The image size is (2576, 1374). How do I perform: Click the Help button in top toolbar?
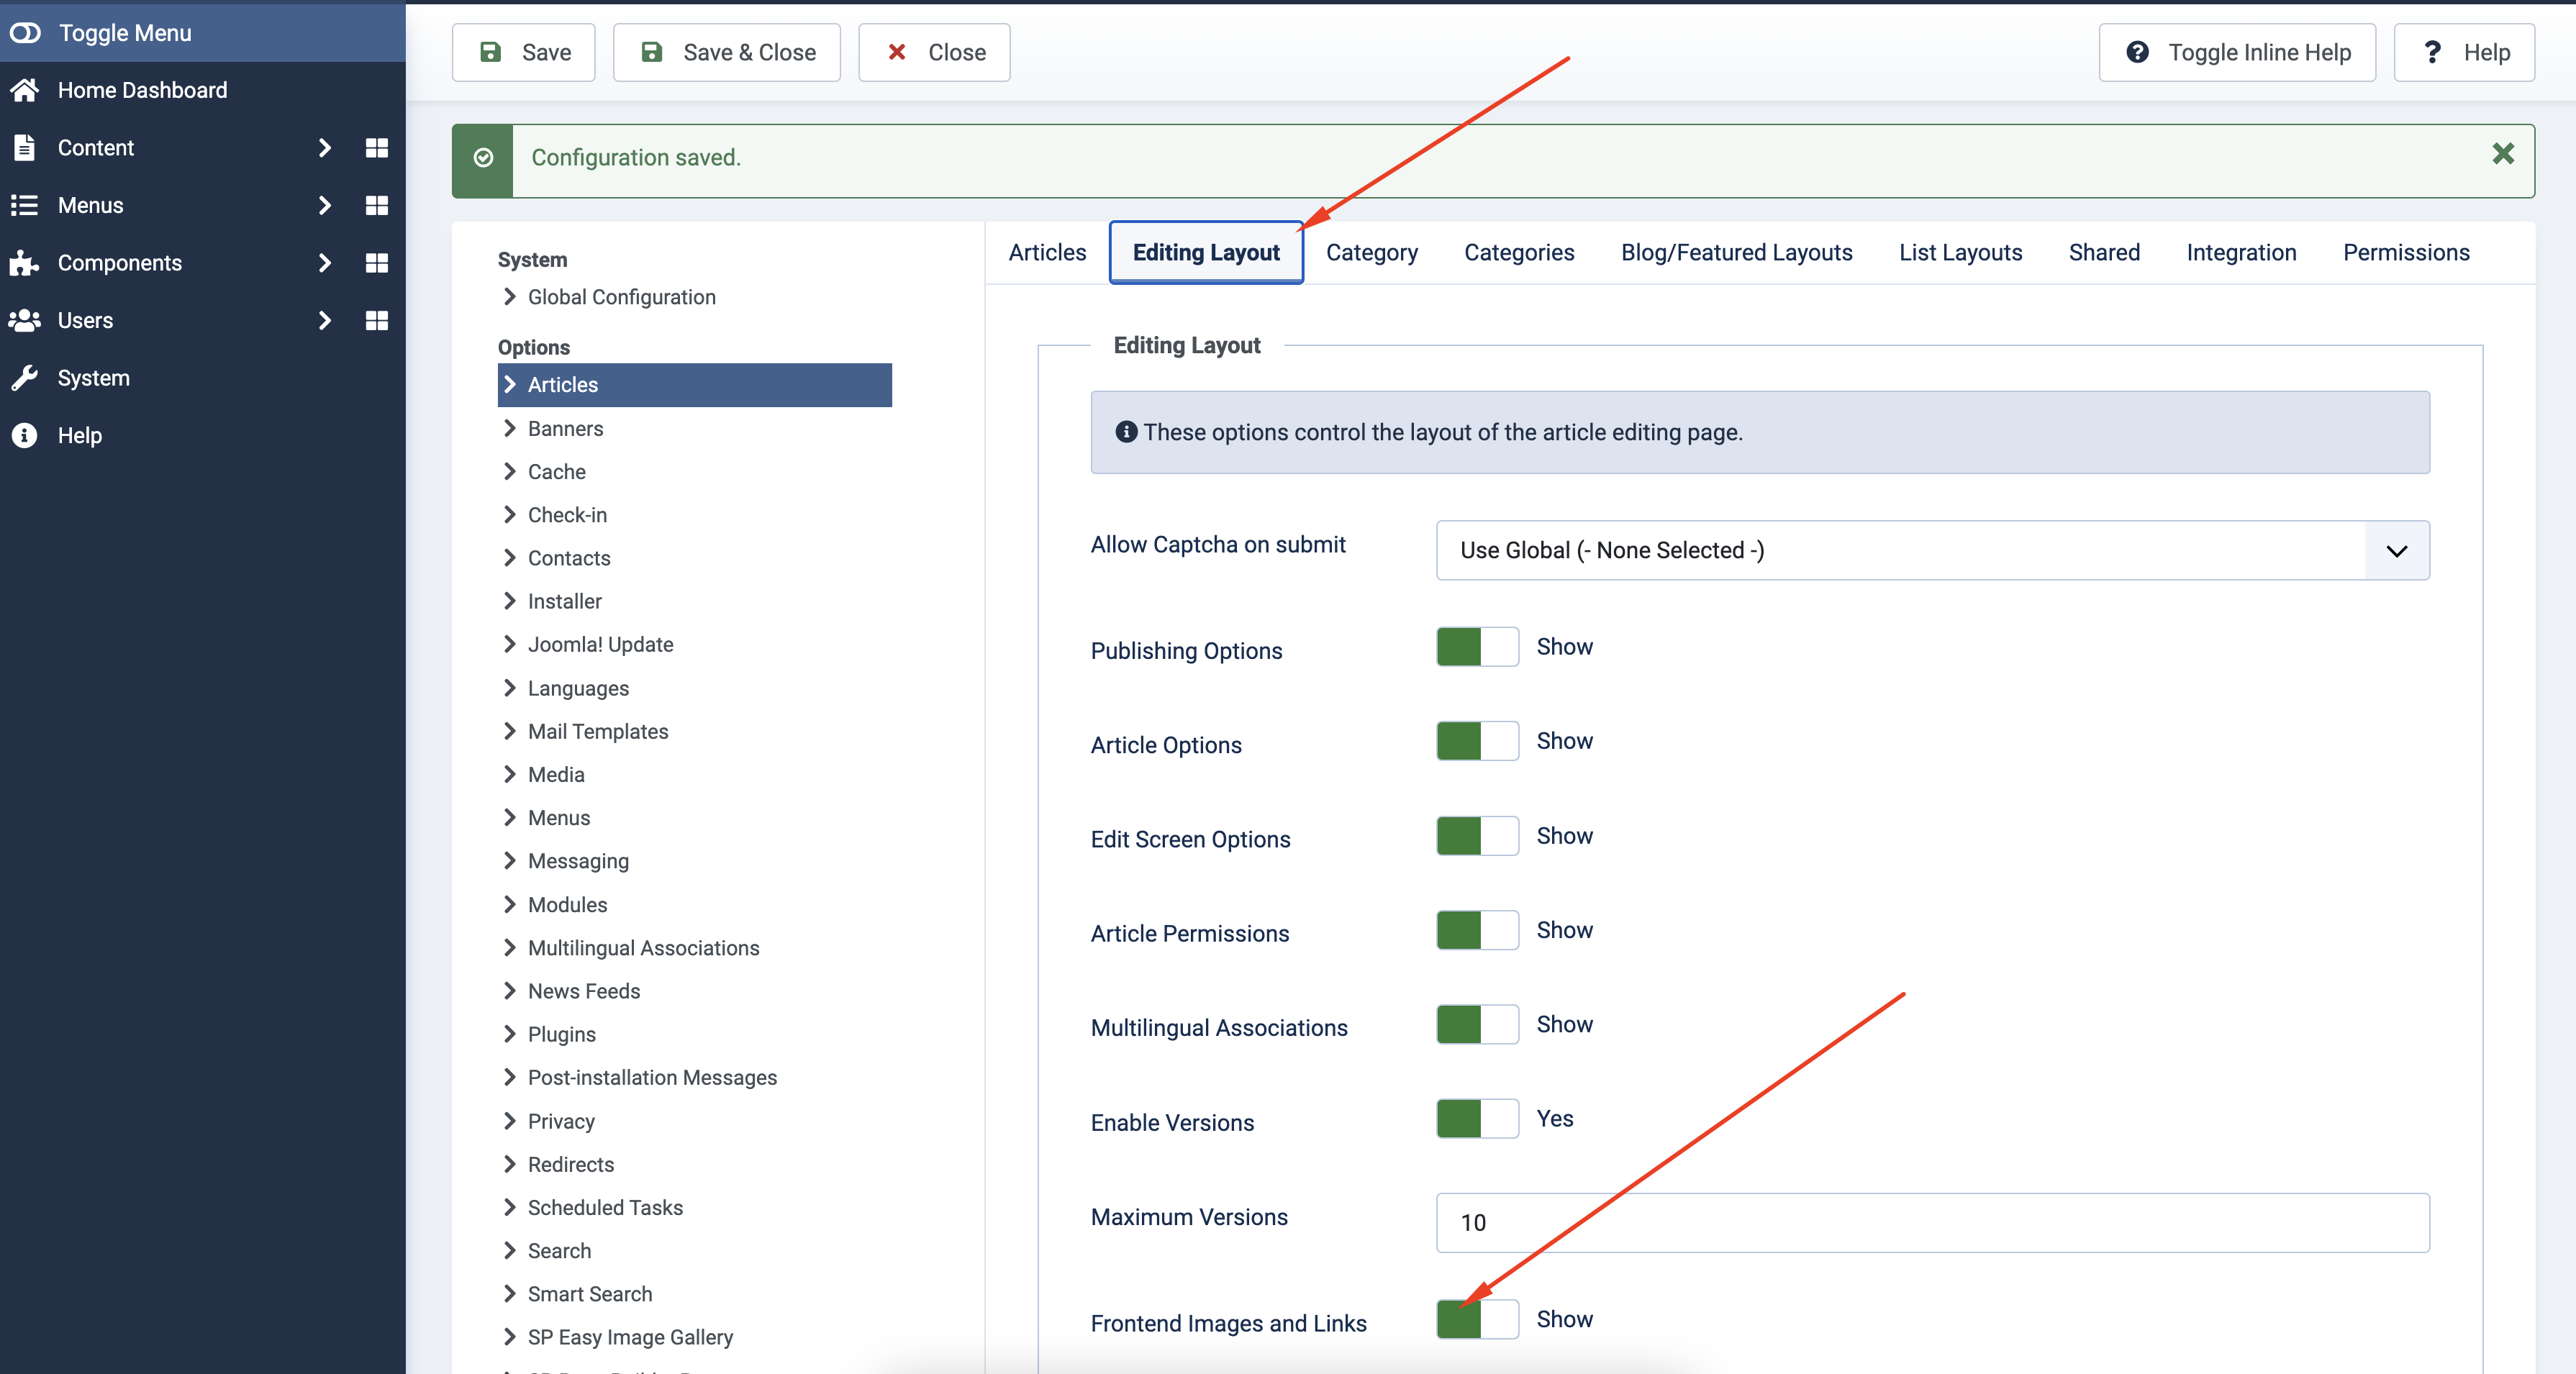(2464, 52)
